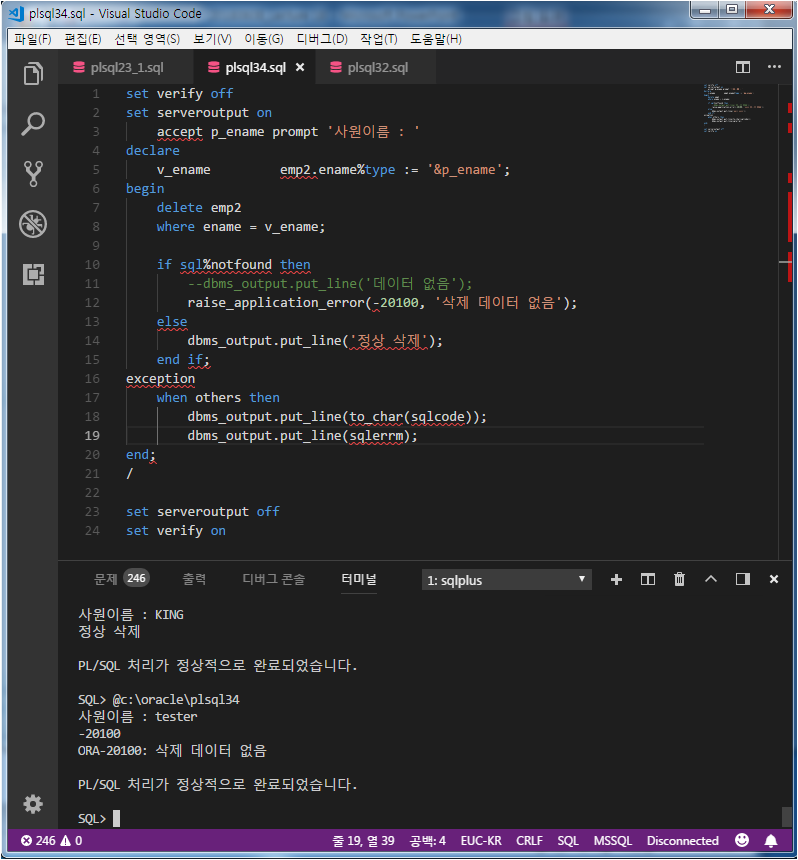798x860 pixels.
Task: Click Disconnected connection status
Action: point(682,841)
